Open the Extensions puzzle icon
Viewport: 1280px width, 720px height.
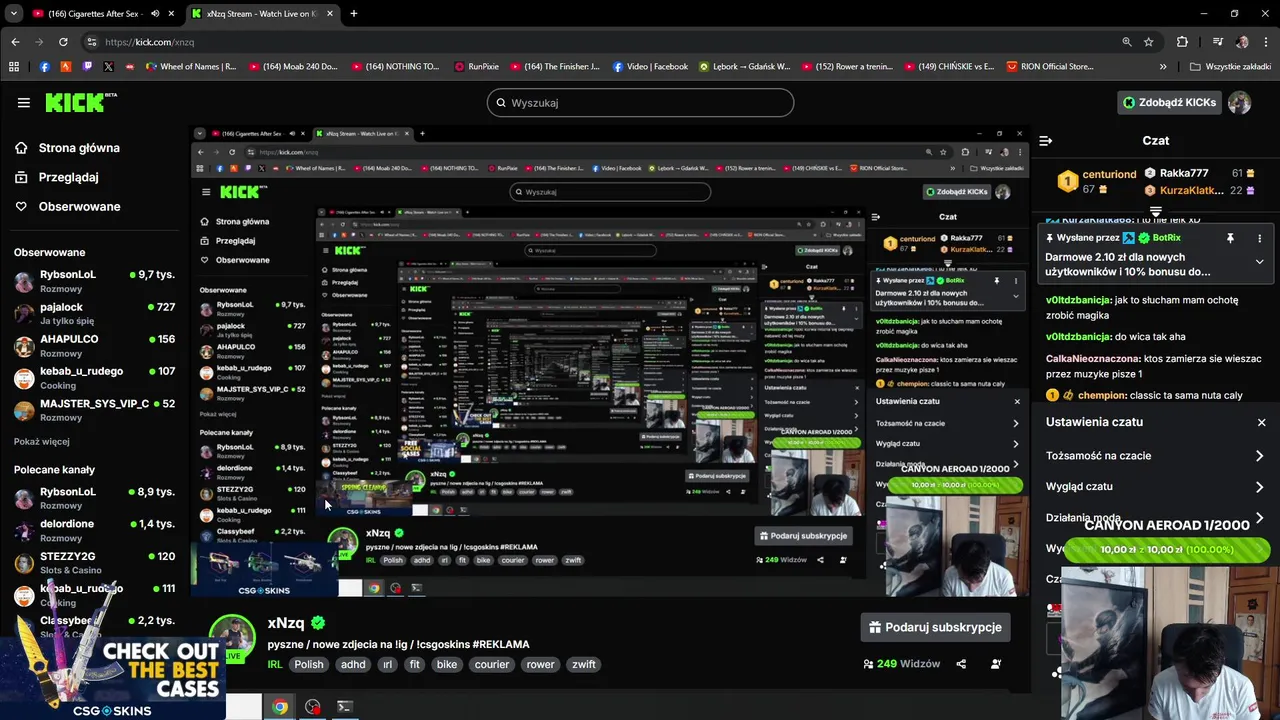click(1183, 42)
